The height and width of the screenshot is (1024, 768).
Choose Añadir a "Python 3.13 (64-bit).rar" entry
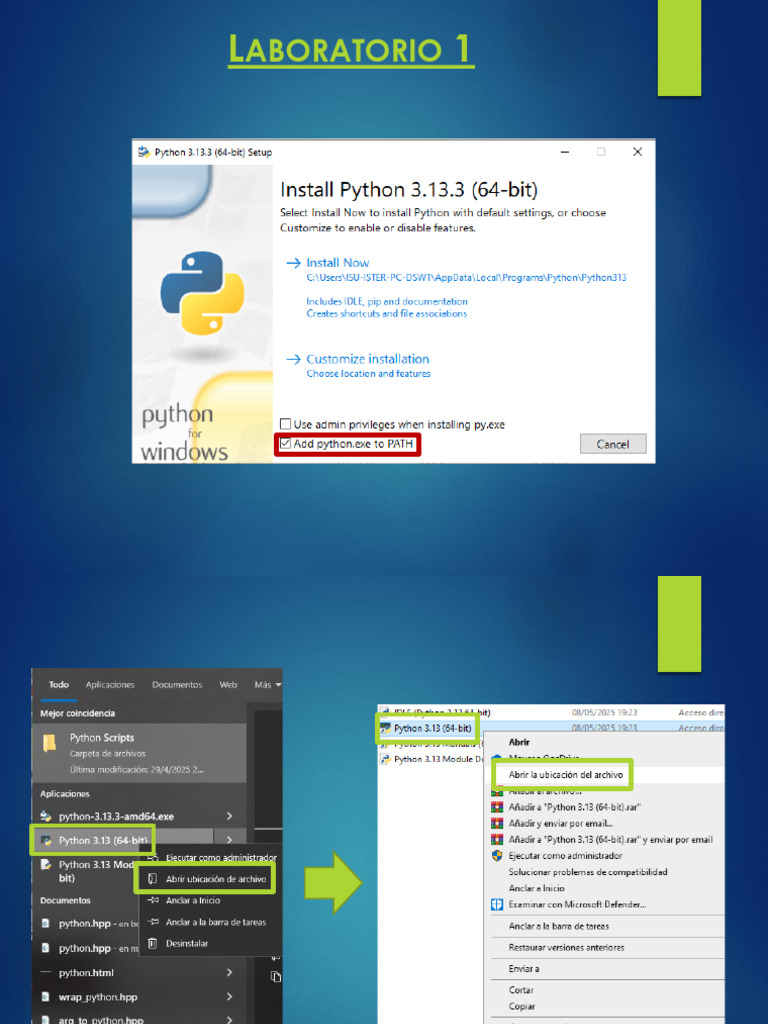[x=575, y=807]
